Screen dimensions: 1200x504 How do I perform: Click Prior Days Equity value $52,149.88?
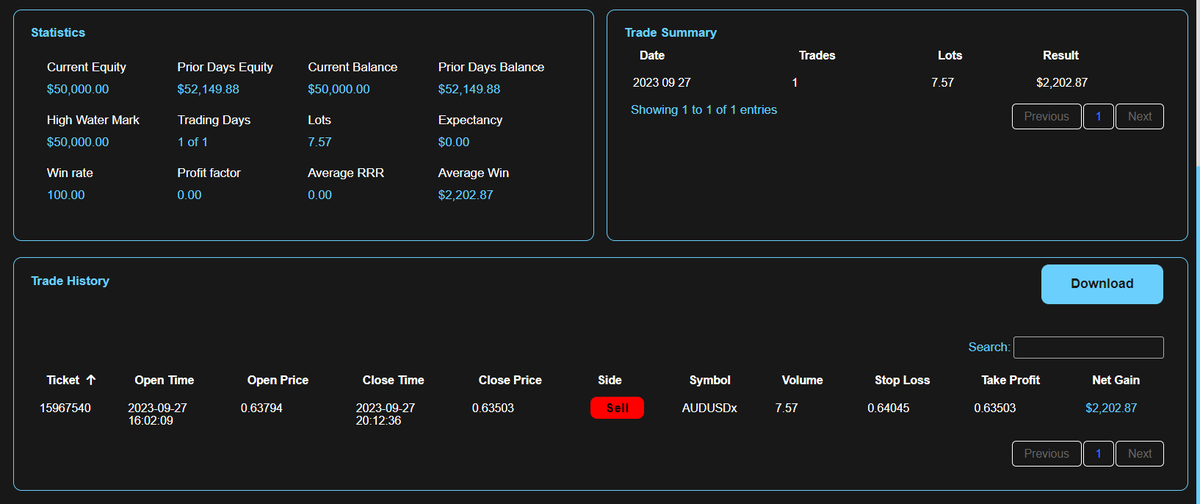(x=208, y=89)
